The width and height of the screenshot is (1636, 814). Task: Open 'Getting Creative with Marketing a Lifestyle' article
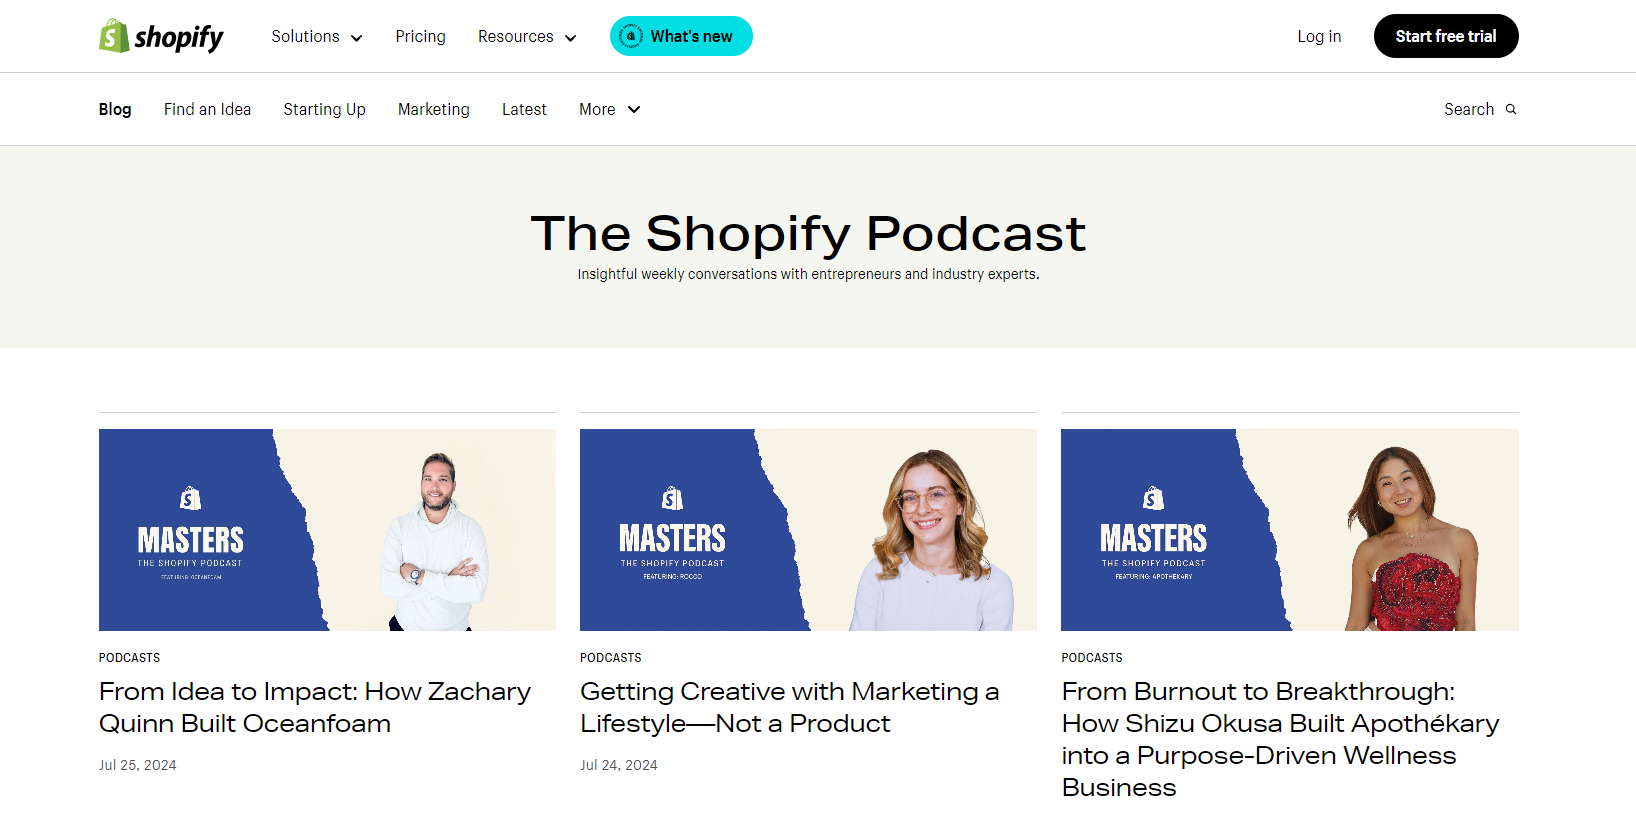click(x=790, y=707)
